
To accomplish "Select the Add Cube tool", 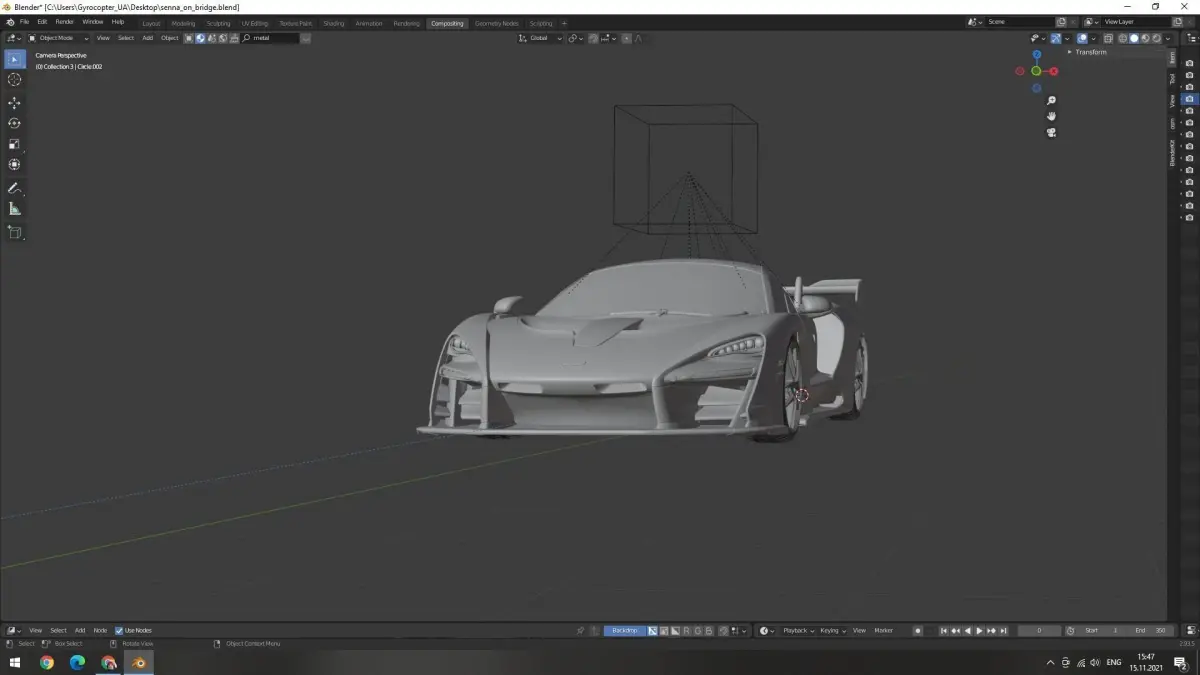I will click(14, 232).
